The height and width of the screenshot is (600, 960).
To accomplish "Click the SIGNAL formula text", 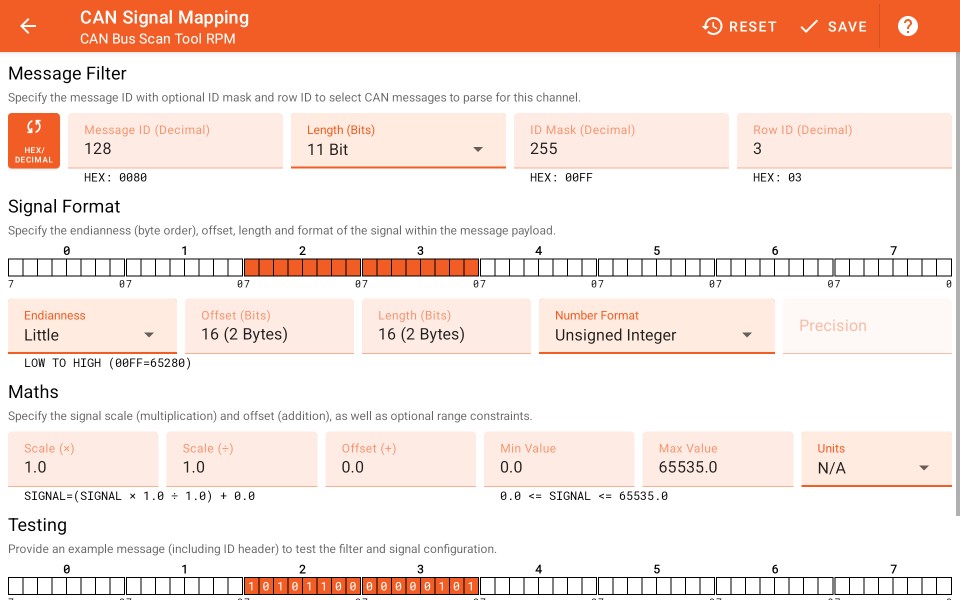I will click(140, 496).
